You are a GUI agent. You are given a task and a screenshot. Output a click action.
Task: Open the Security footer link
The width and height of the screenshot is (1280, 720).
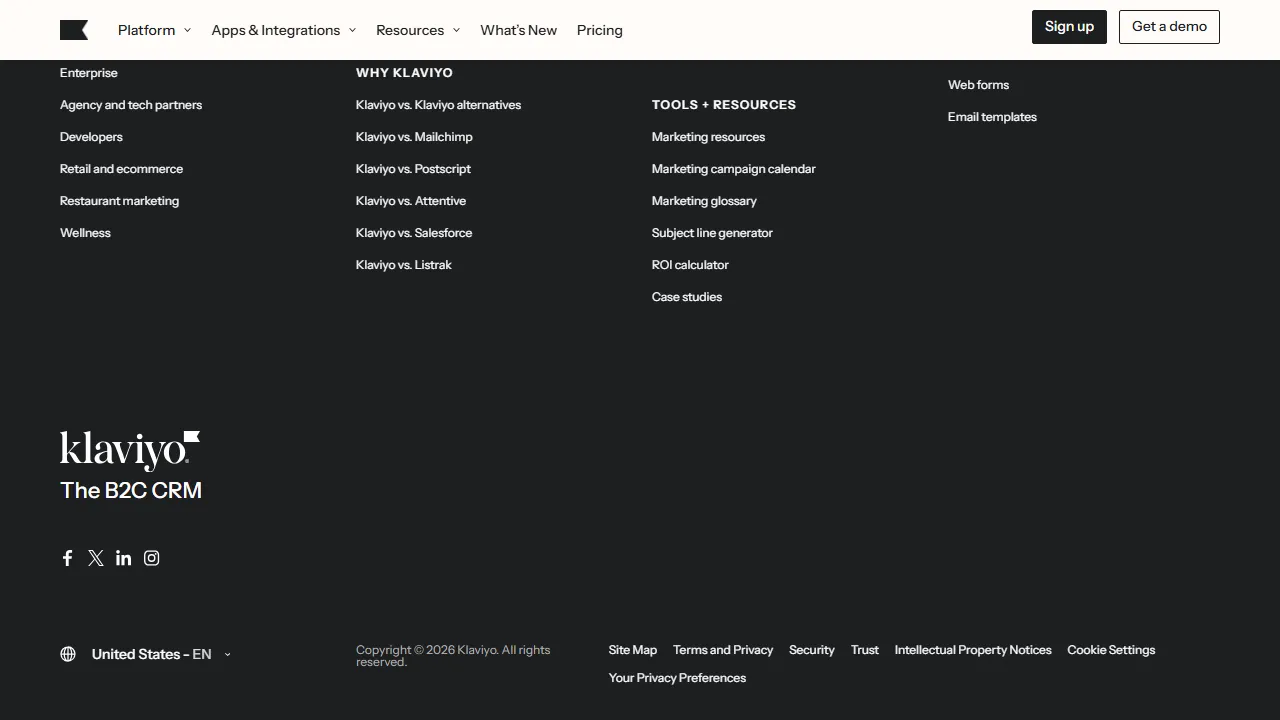811,650
